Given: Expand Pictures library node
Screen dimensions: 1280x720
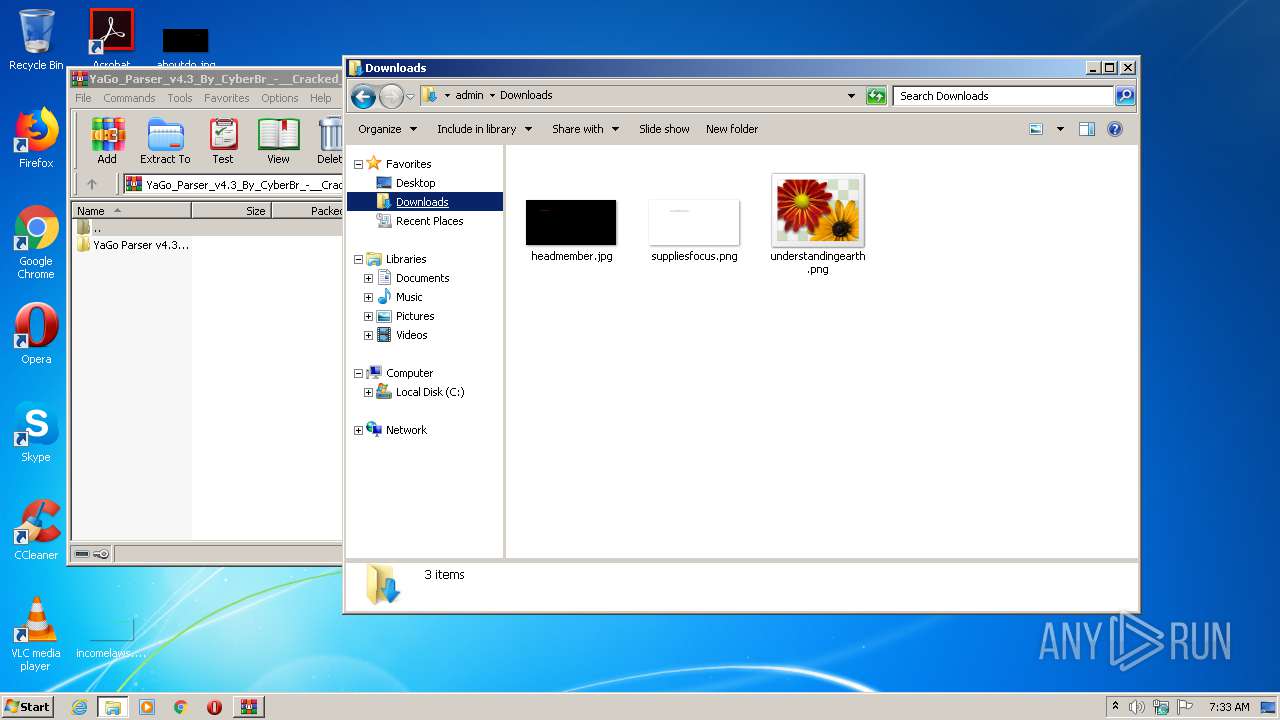Looking at the screenshot, I should 368,316.
